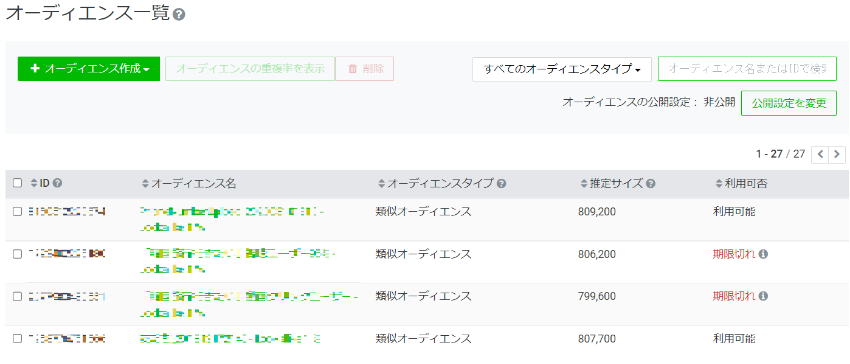The image size is (850, 364).
Task: Go to previous page with left arrow
Action: point(820,154)
